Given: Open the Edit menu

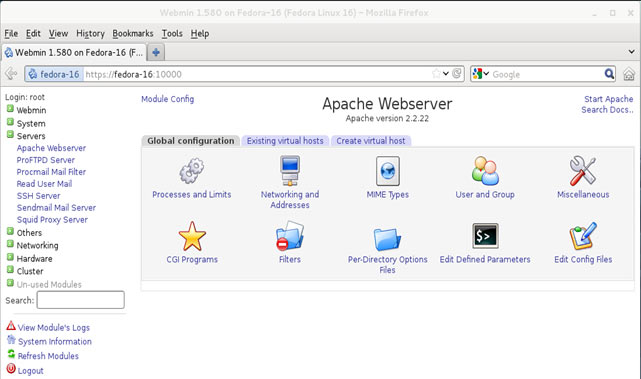Looking at the screenshot, I should (33, 34).
